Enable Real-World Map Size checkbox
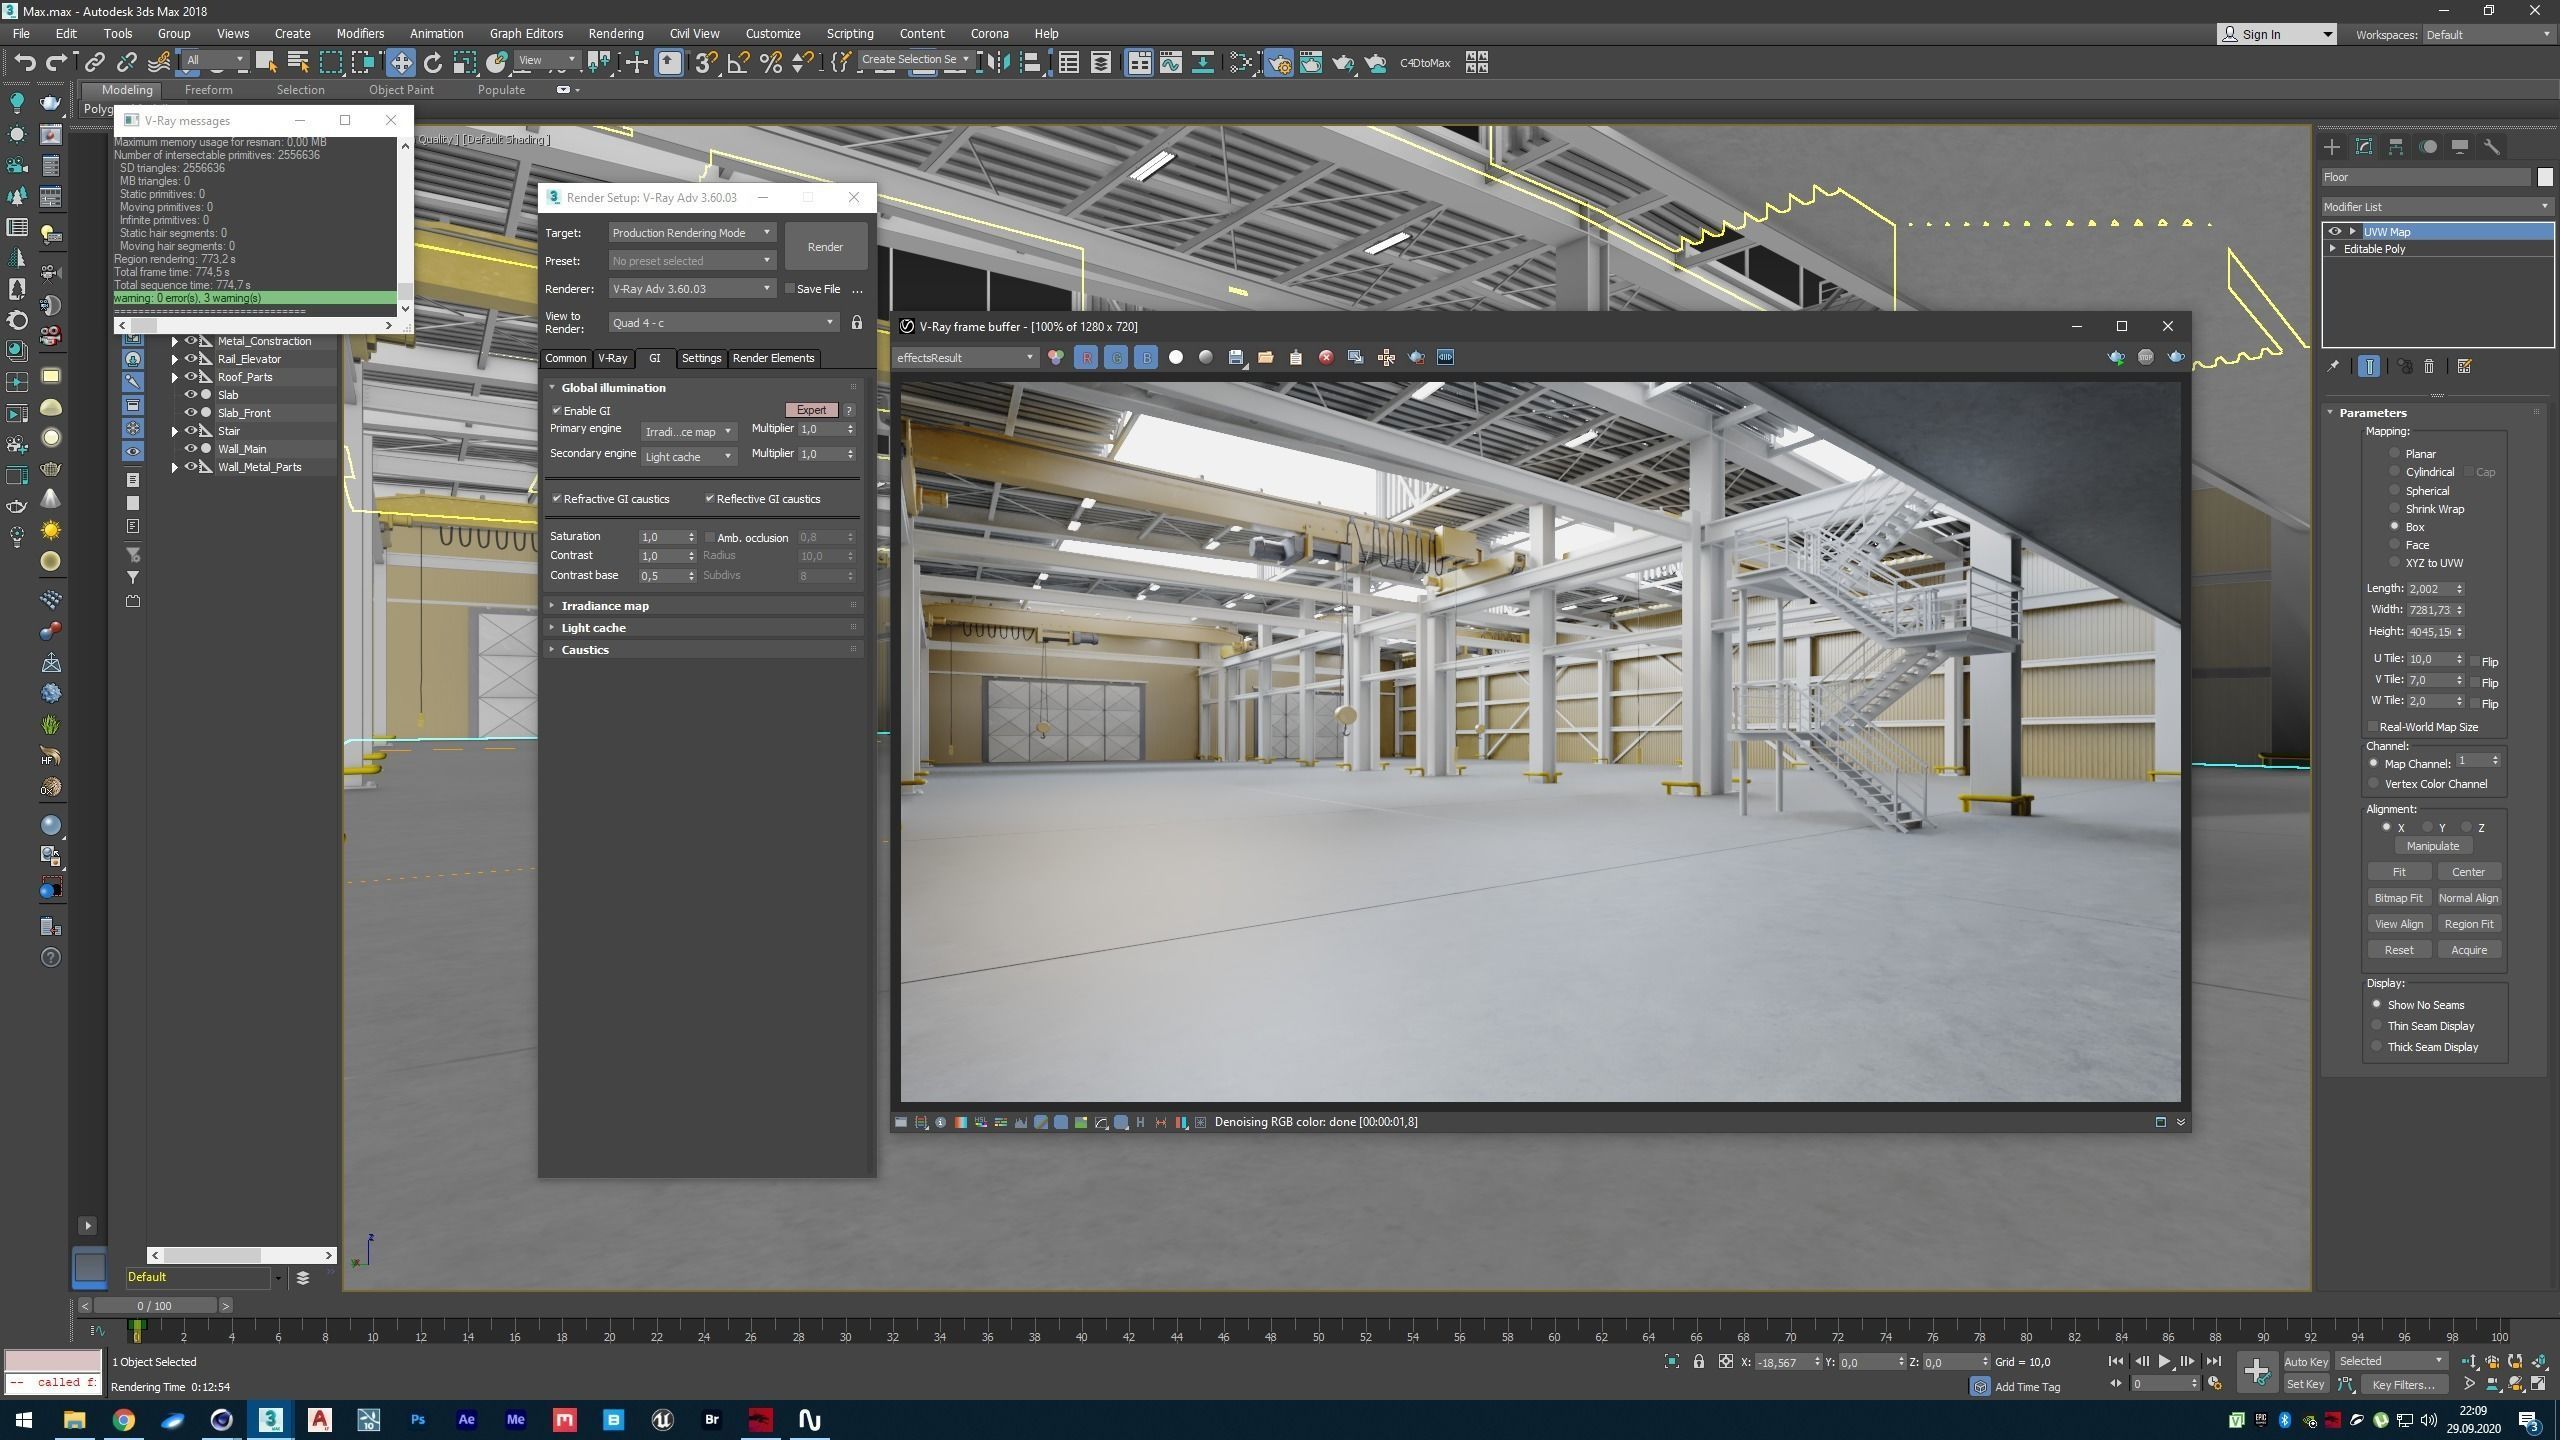 pos(2373,727)
